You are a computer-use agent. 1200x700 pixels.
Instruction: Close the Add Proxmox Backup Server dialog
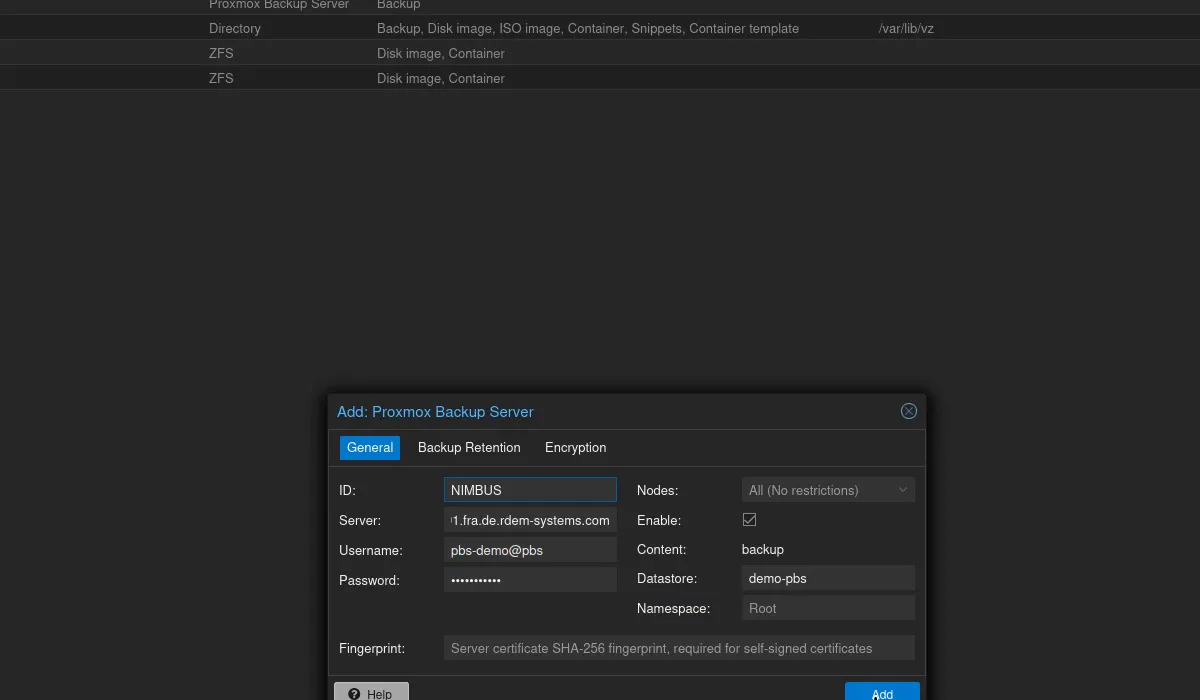click(908, 411)
